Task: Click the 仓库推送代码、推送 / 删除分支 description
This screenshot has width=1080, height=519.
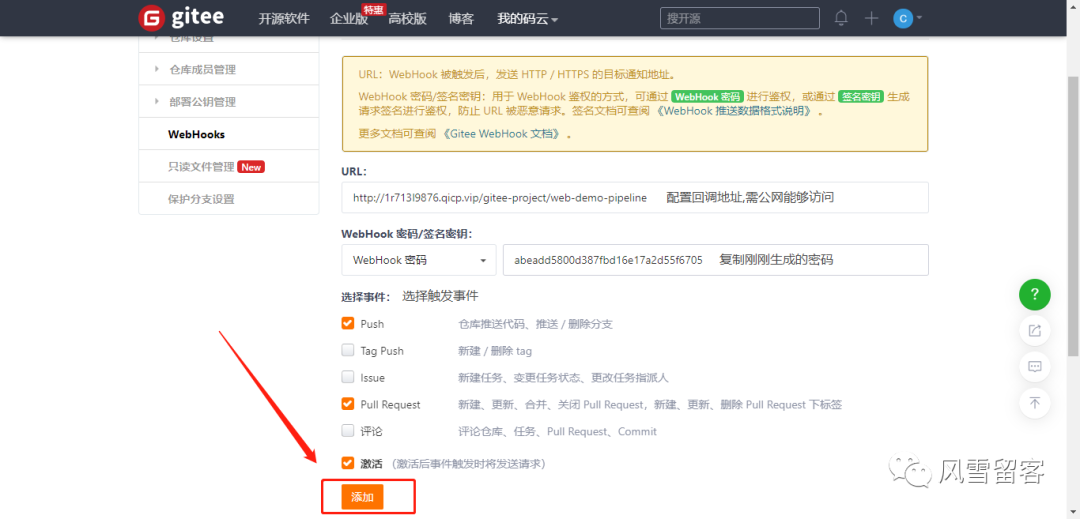Action: (x=535, y=324)
